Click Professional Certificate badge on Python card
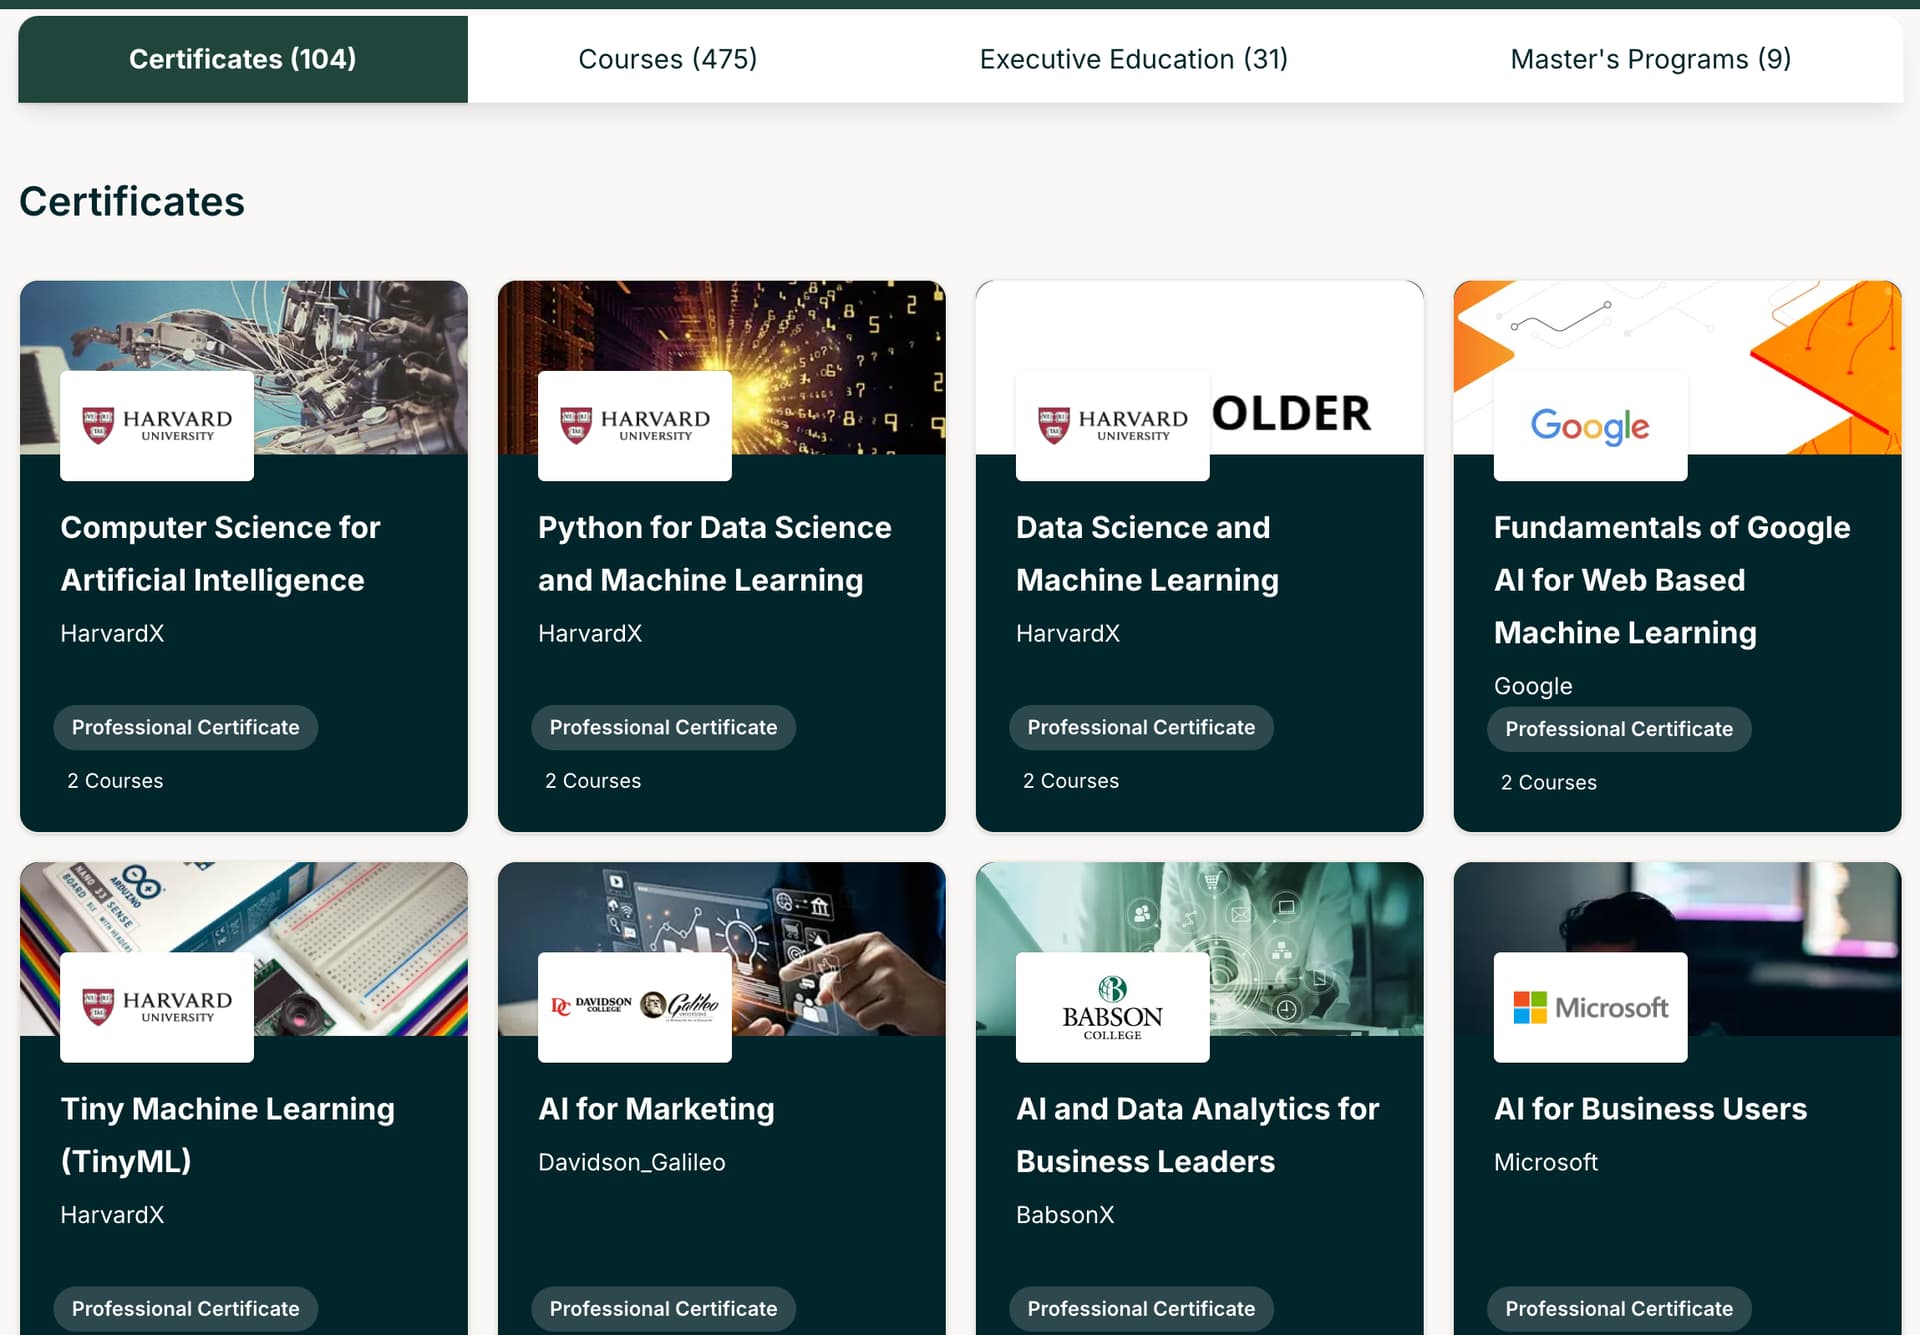Screen dimensions: 1920x1335 pos(663,727)
